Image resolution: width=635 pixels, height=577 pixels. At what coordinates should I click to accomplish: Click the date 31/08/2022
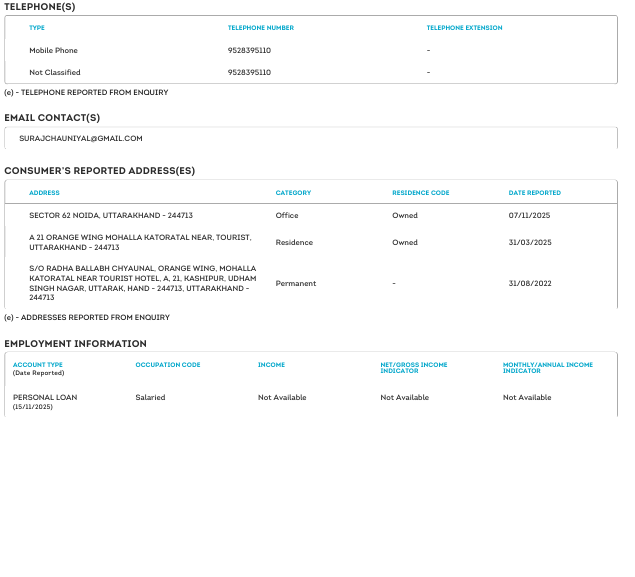tap(530, 283)
